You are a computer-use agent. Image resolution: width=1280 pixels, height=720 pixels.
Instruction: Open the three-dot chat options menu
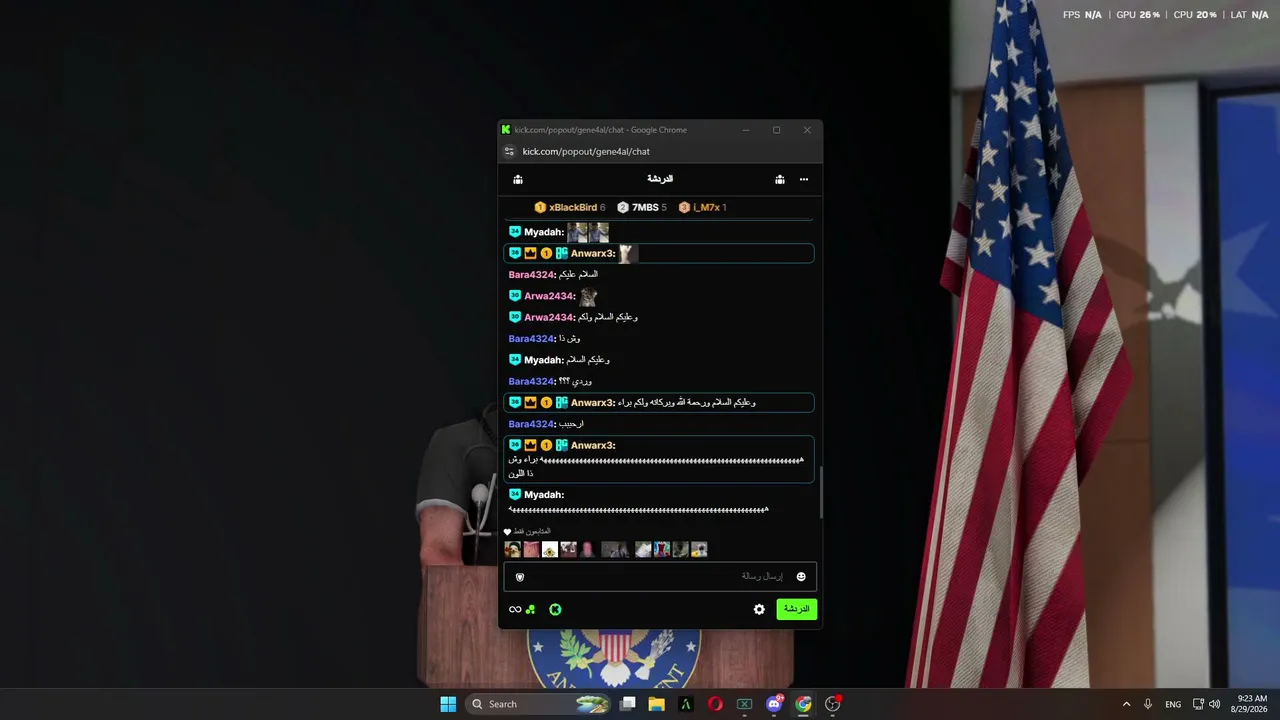click(804, 180)
